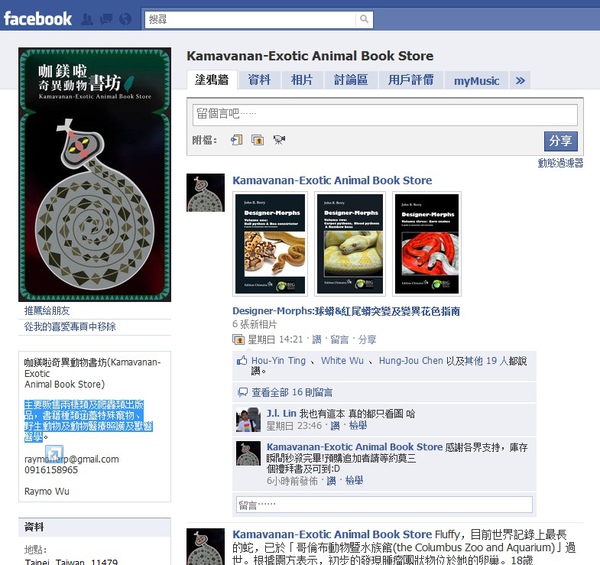Expand more tabs with double-arrow
The image size is (600, 565).
click(520, 80)
